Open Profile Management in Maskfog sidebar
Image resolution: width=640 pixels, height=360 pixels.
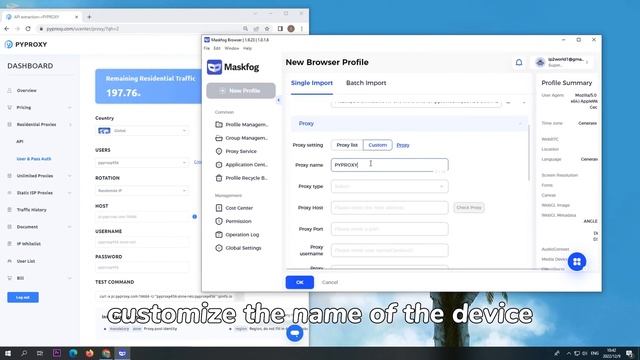click(x=241, y=124)
